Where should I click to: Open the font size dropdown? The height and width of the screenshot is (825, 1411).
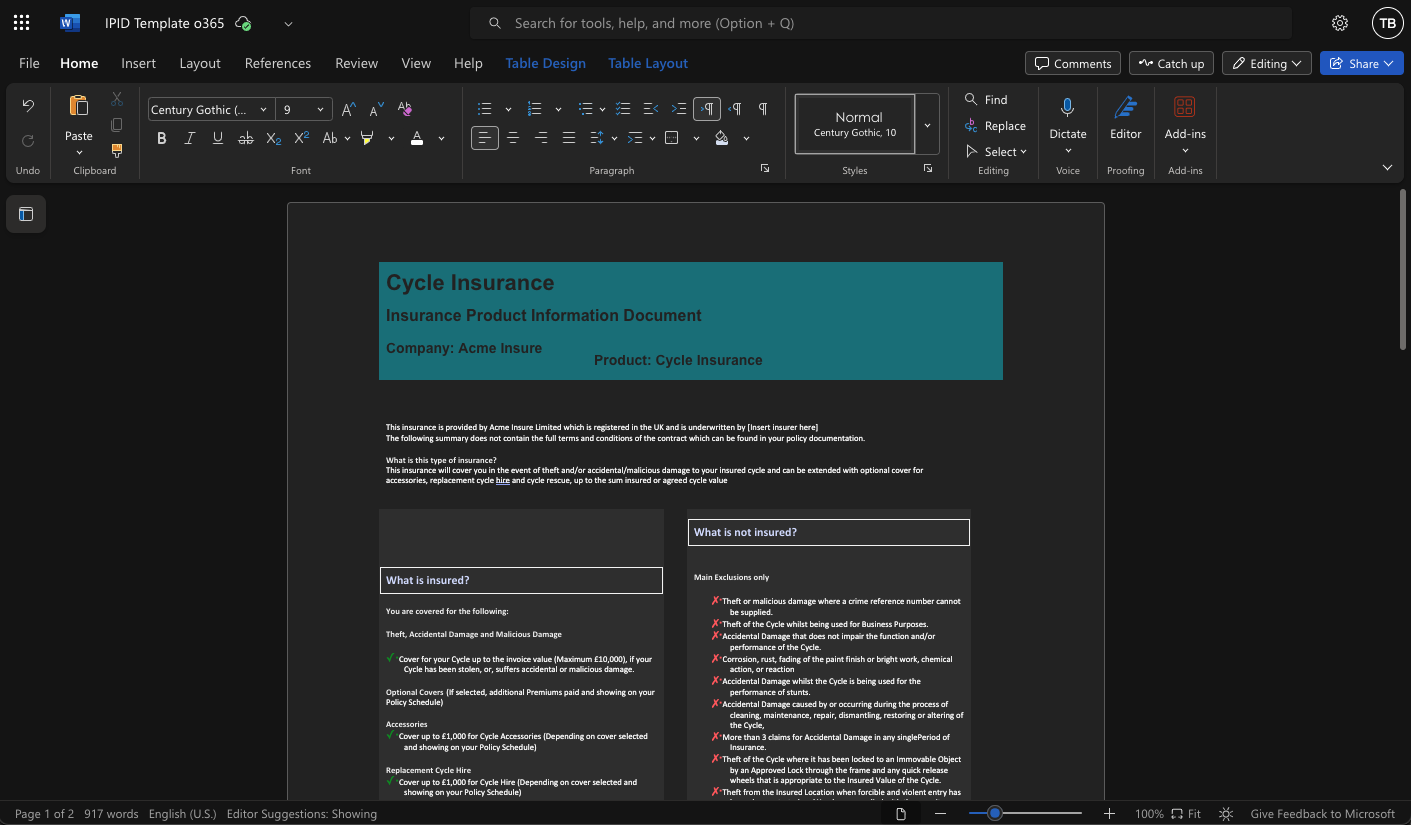[320, 109]
